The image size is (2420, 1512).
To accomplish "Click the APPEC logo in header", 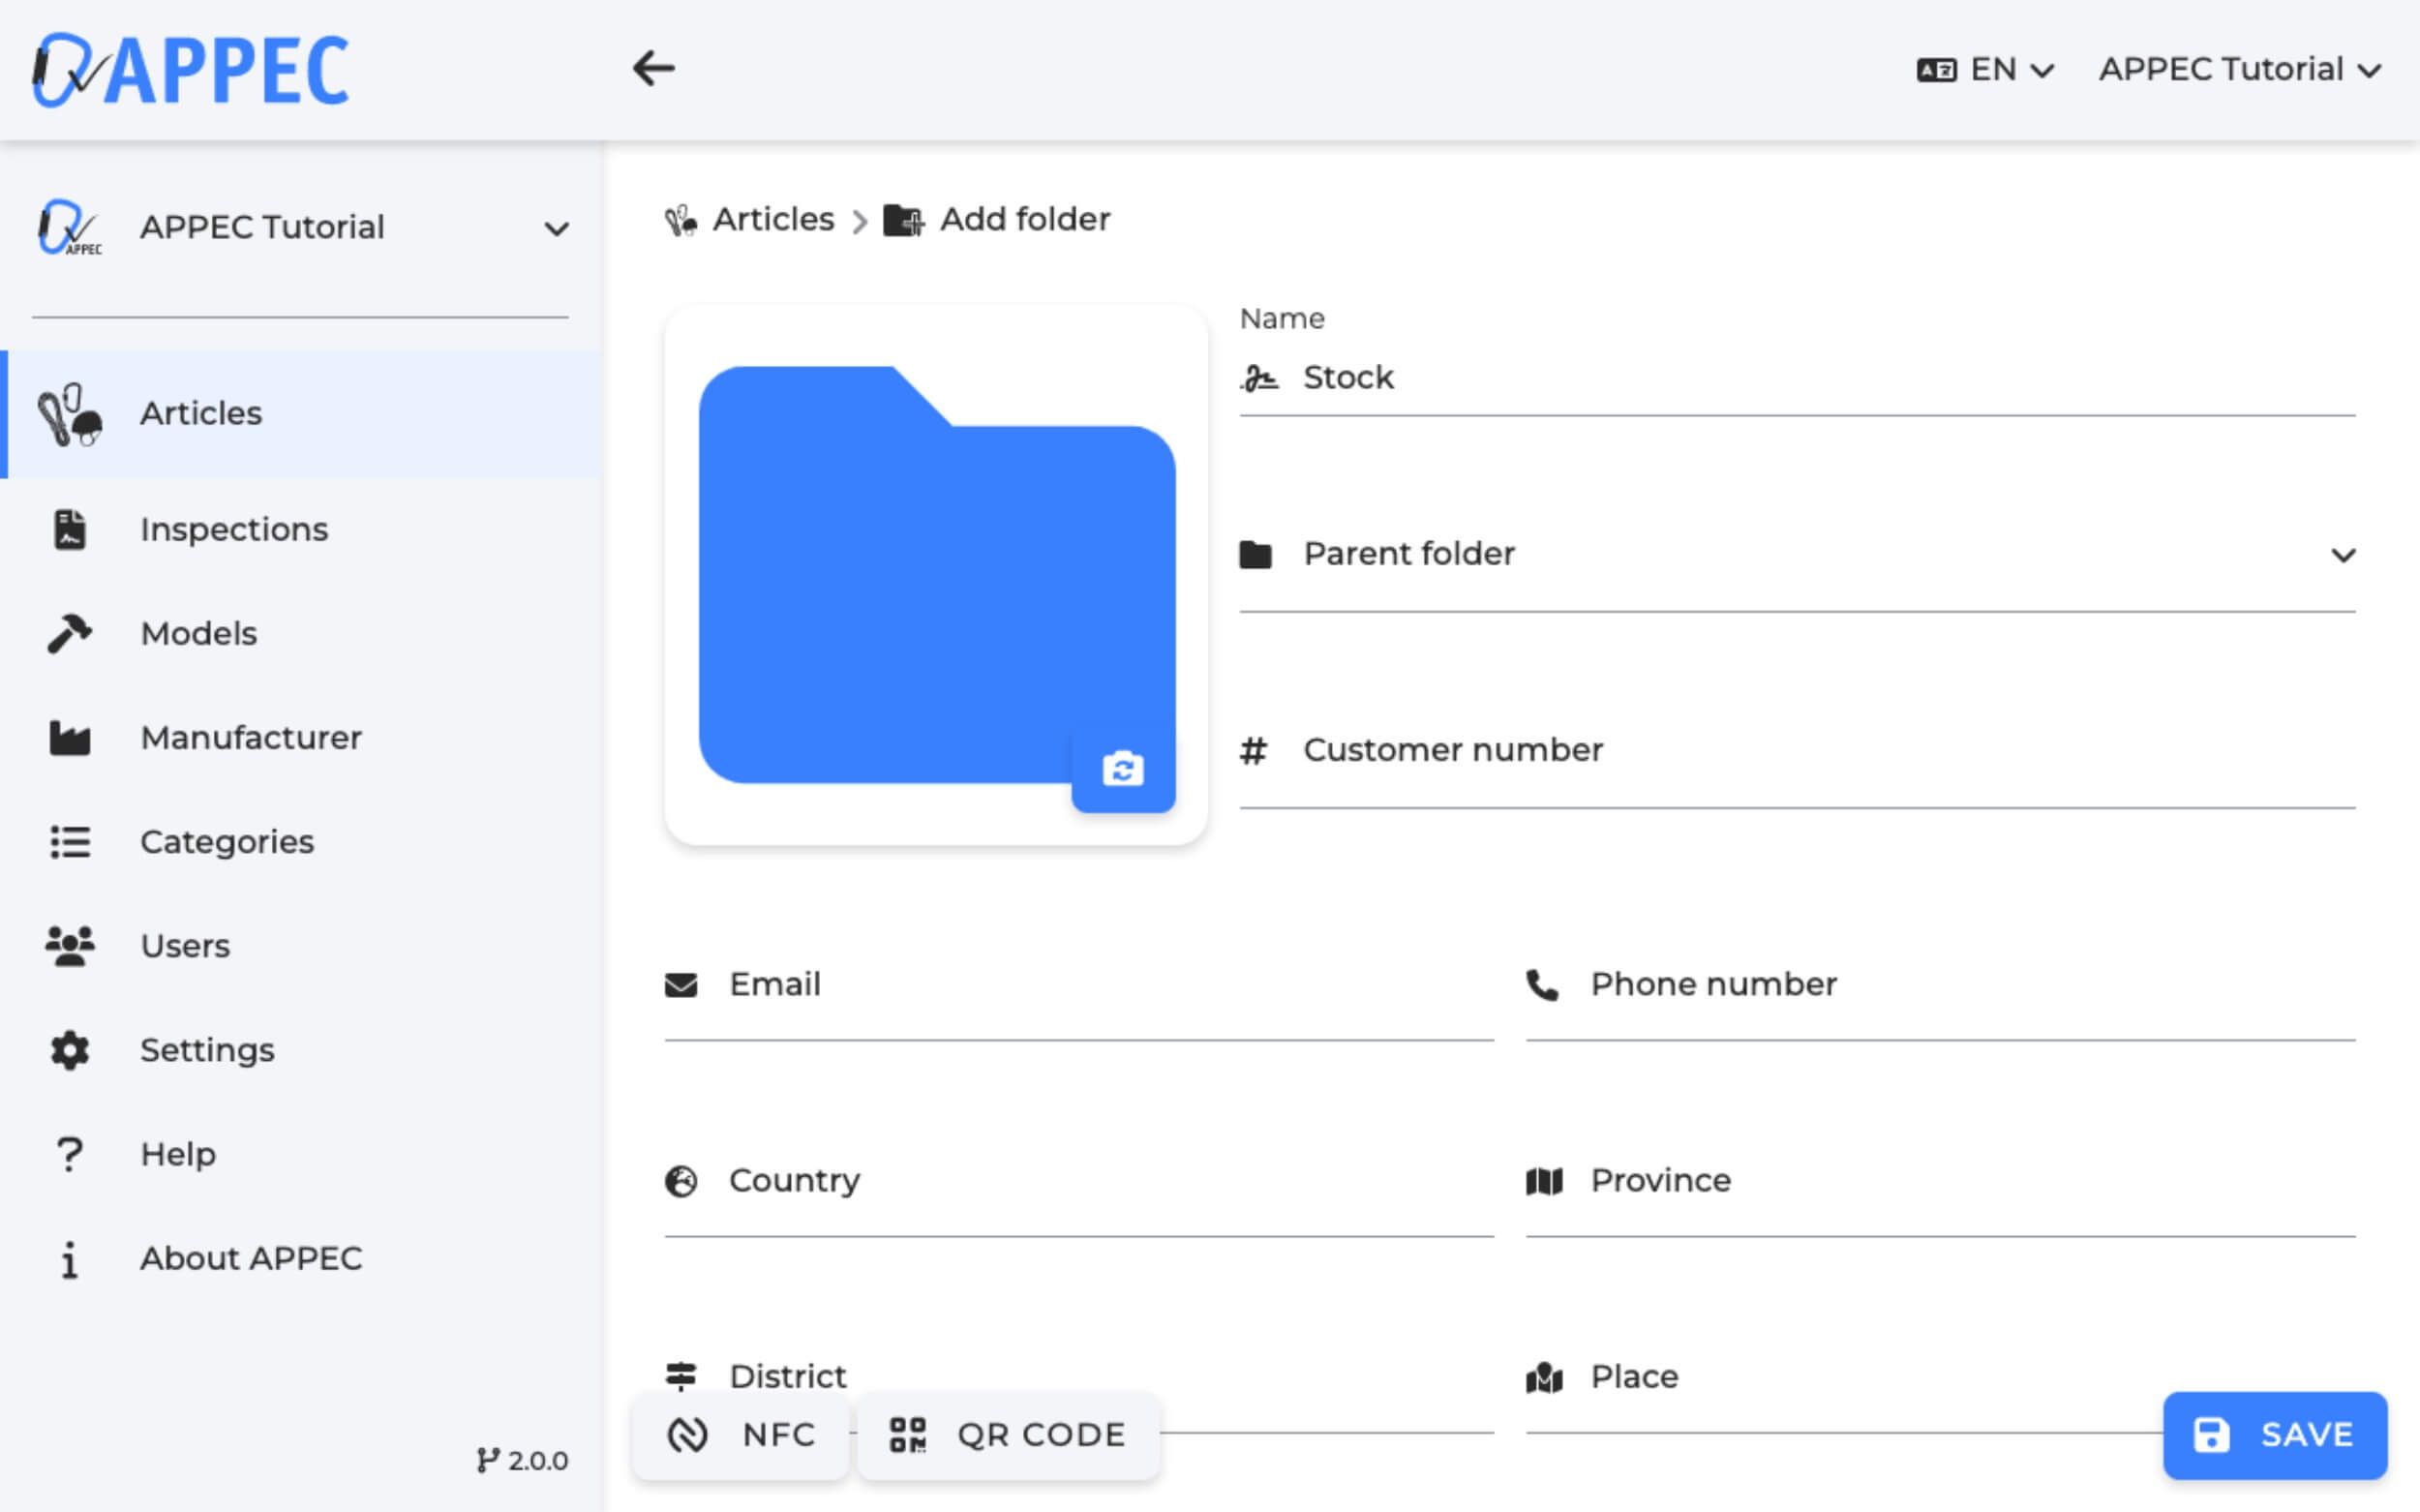I will point(190,69).
